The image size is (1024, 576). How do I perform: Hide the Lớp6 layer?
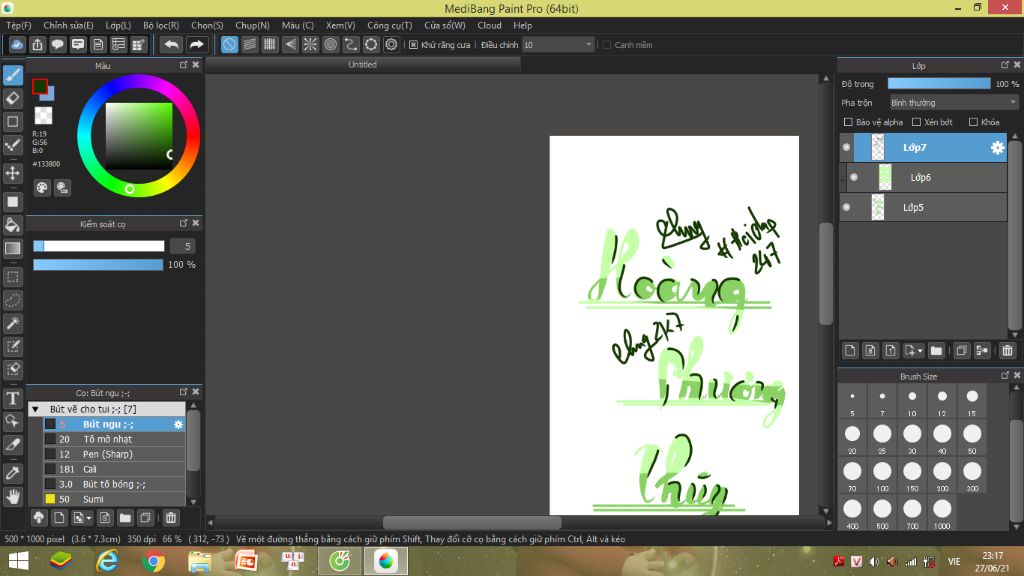pos(854,178)
